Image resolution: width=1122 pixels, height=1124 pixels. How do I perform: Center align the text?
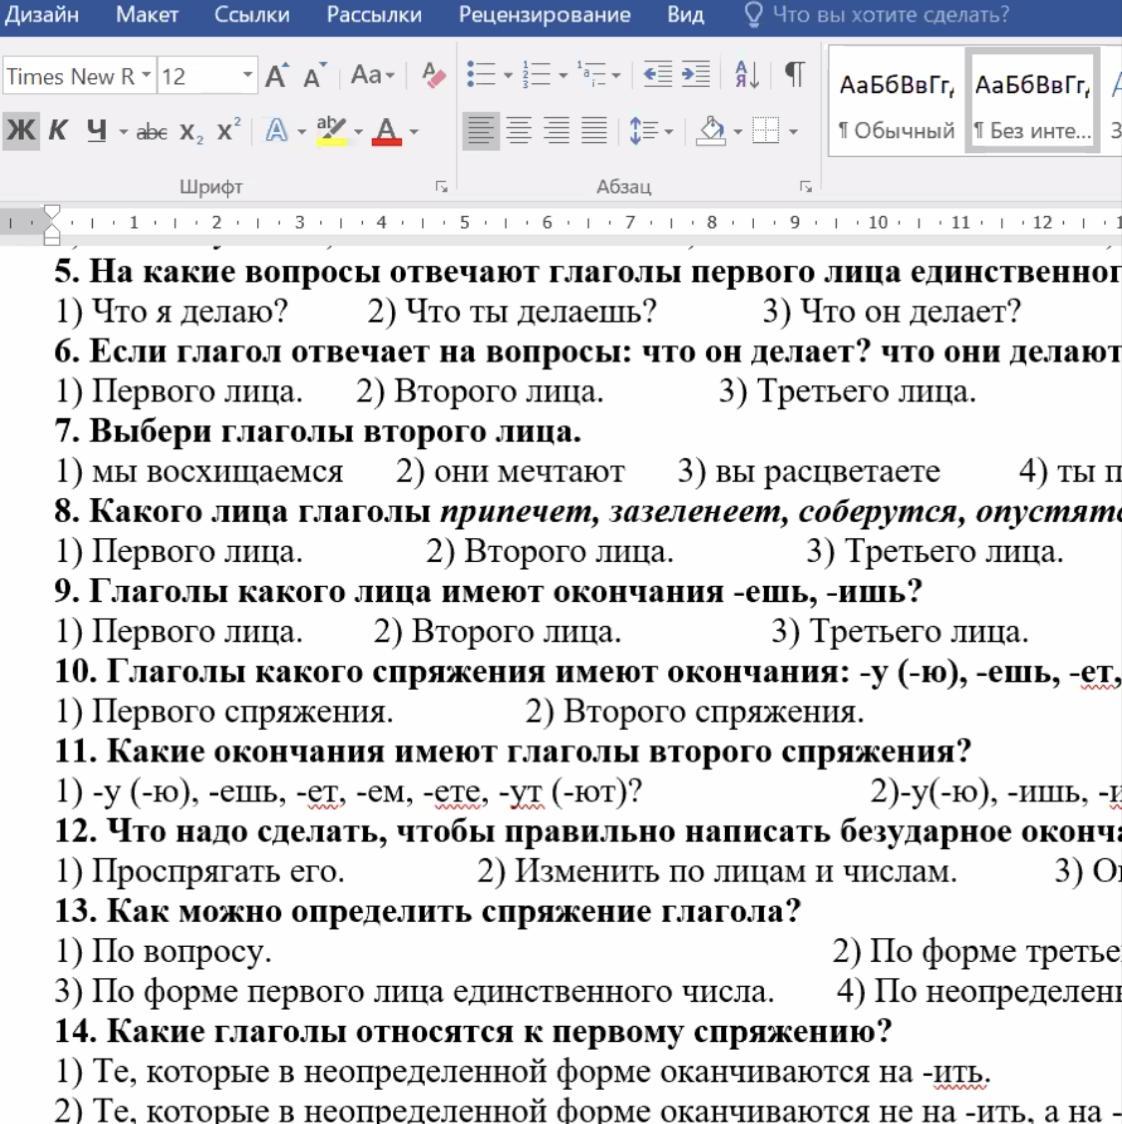click(518, 131)
